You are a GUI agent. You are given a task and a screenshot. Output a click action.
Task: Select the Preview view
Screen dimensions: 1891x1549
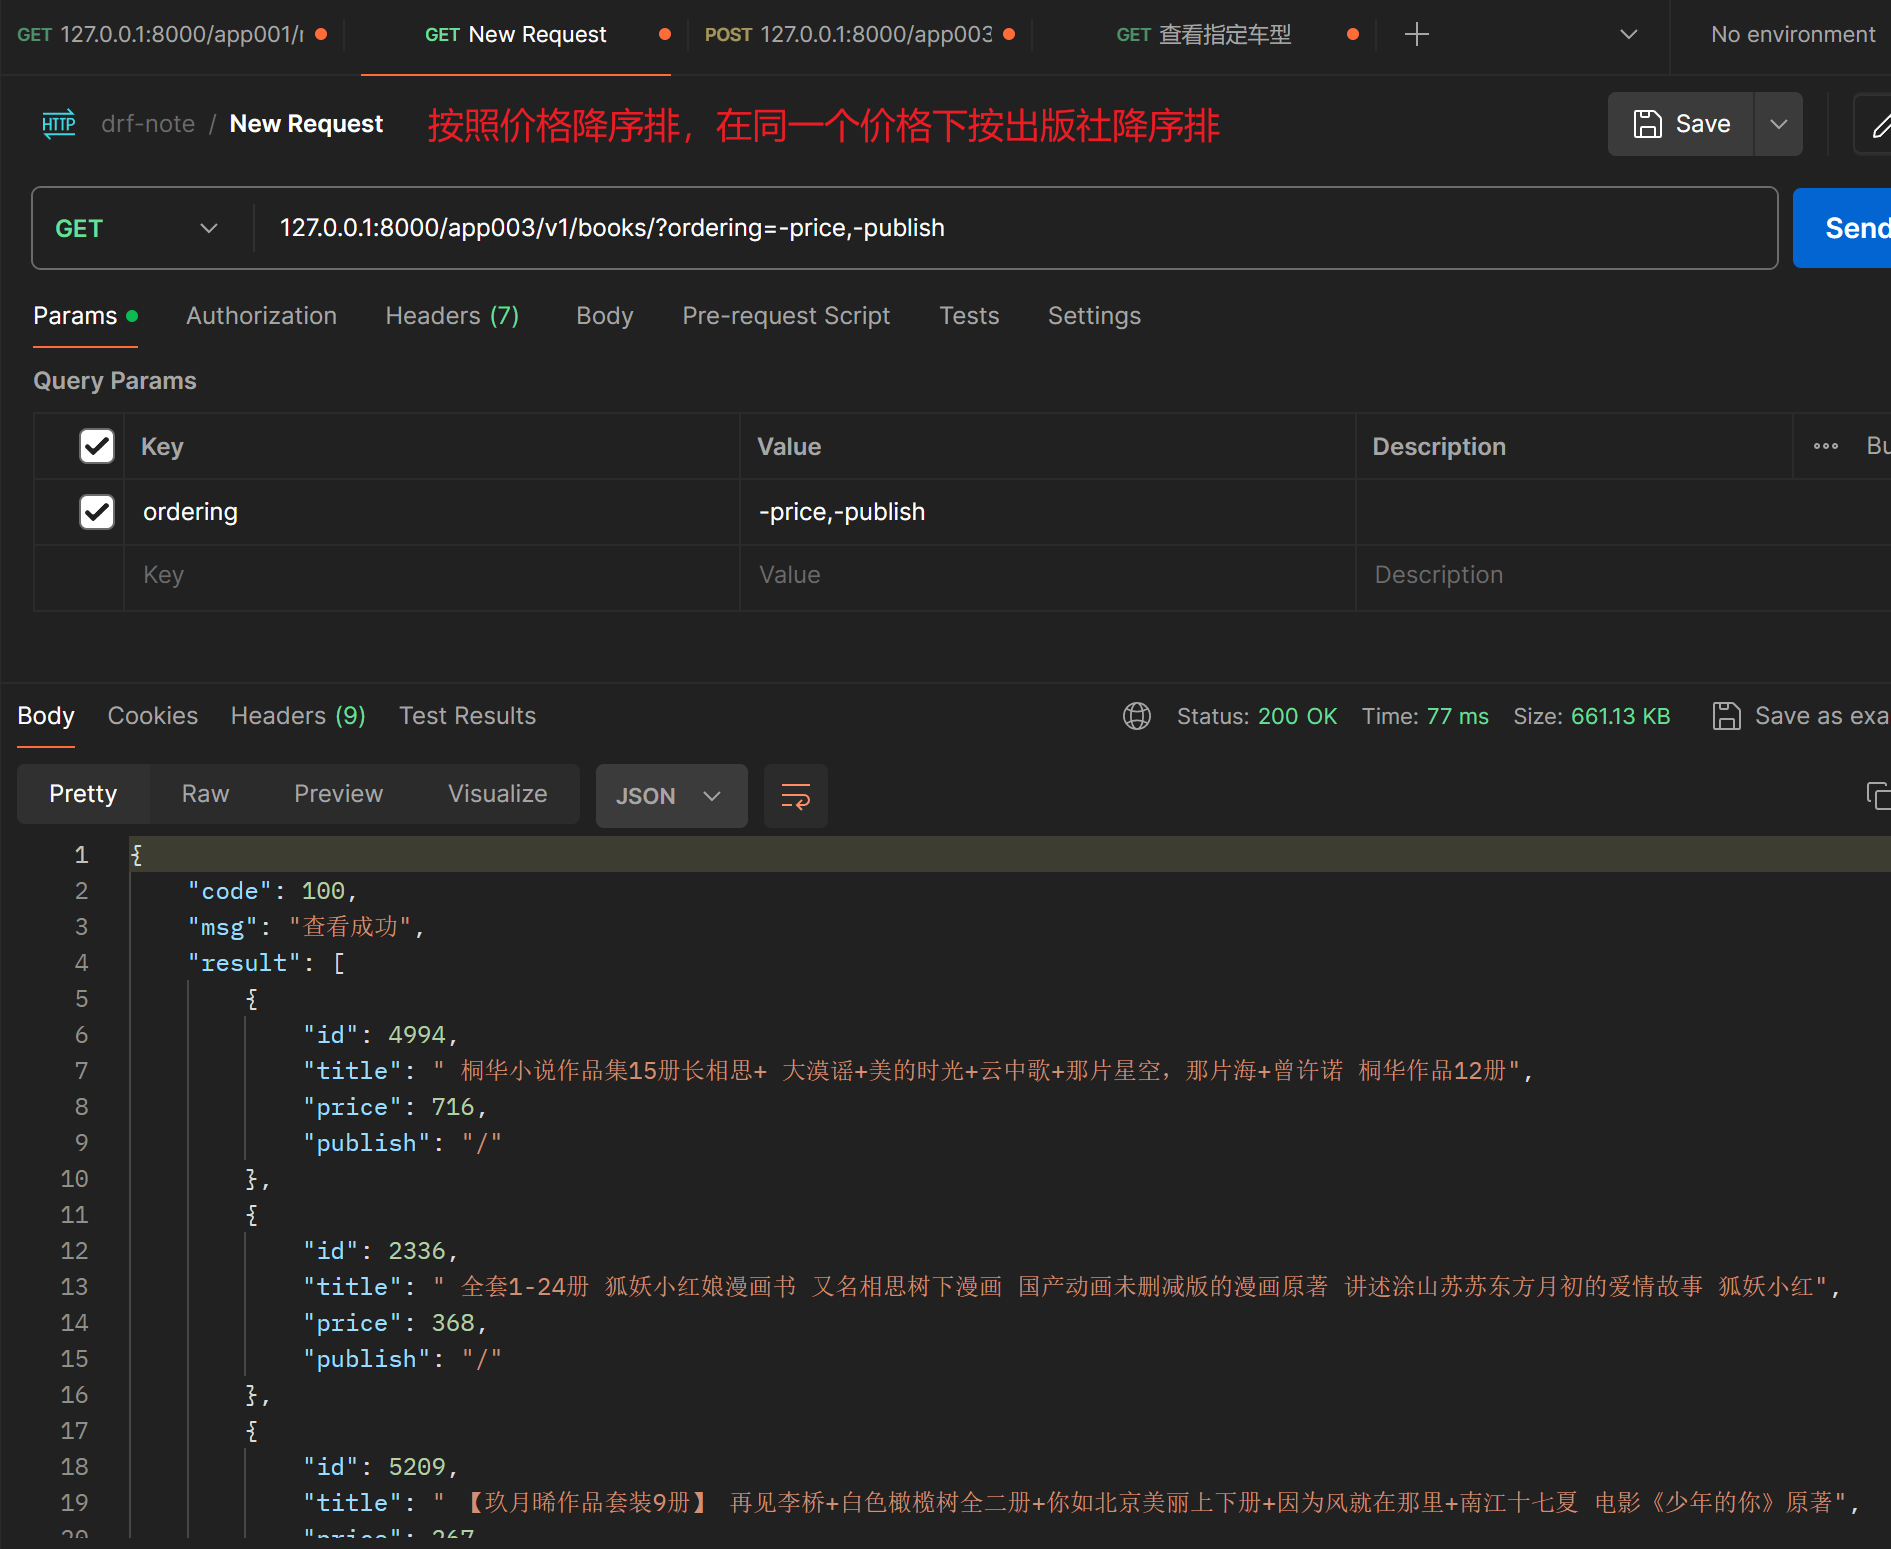[338, 794]
